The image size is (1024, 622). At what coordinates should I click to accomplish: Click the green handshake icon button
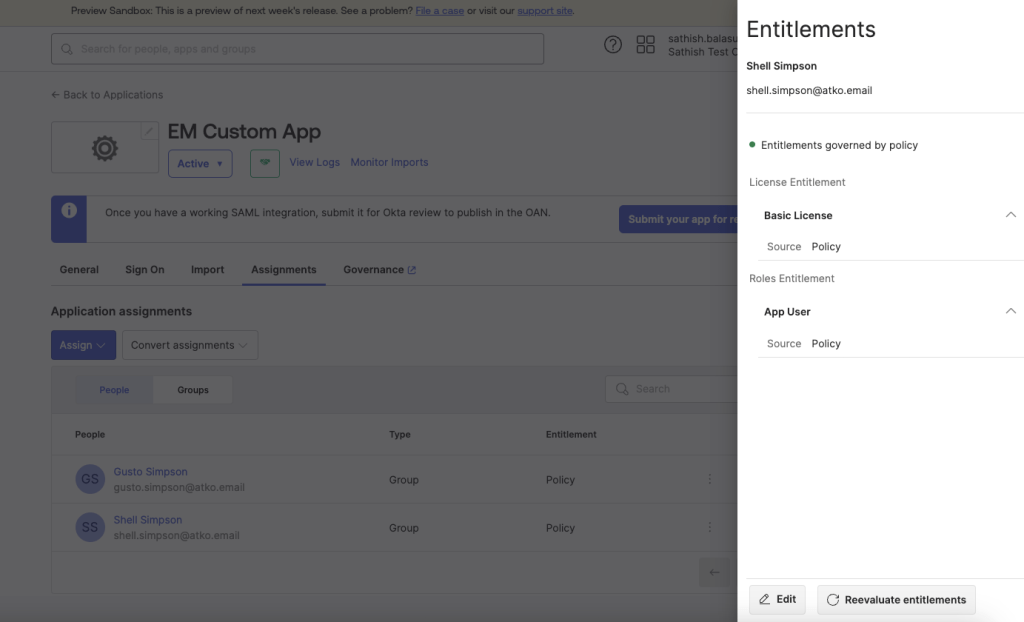point(264,163)
